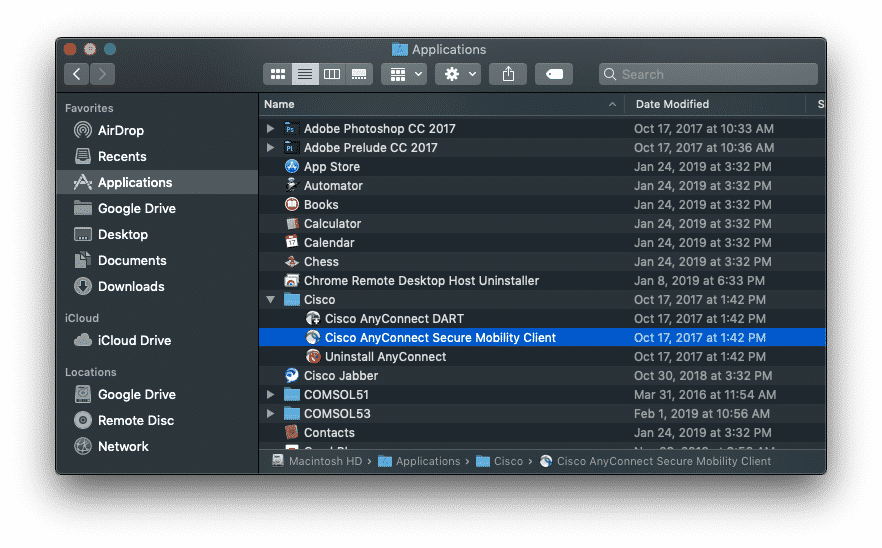
Task: Select the Chess app icon
Action: 291,262
